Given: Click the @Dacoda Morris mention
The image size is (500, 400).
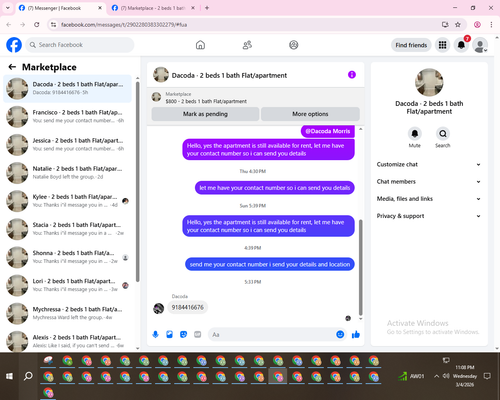Looking at the screenshot, I should (328, 131).
